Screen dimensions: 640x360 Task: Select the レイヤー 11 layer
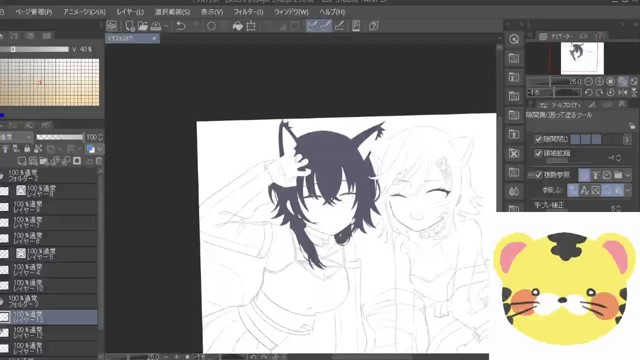coord(49,348)
